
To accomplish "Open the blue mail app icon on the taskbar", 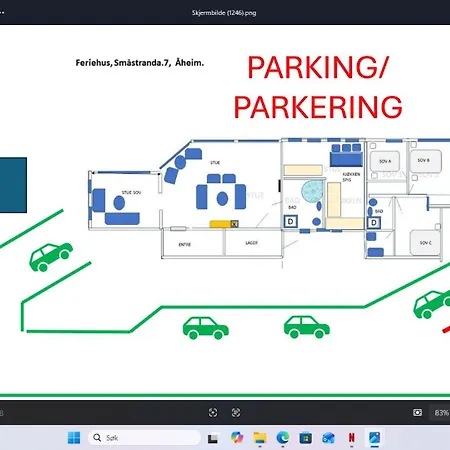I will click(328, 438).
